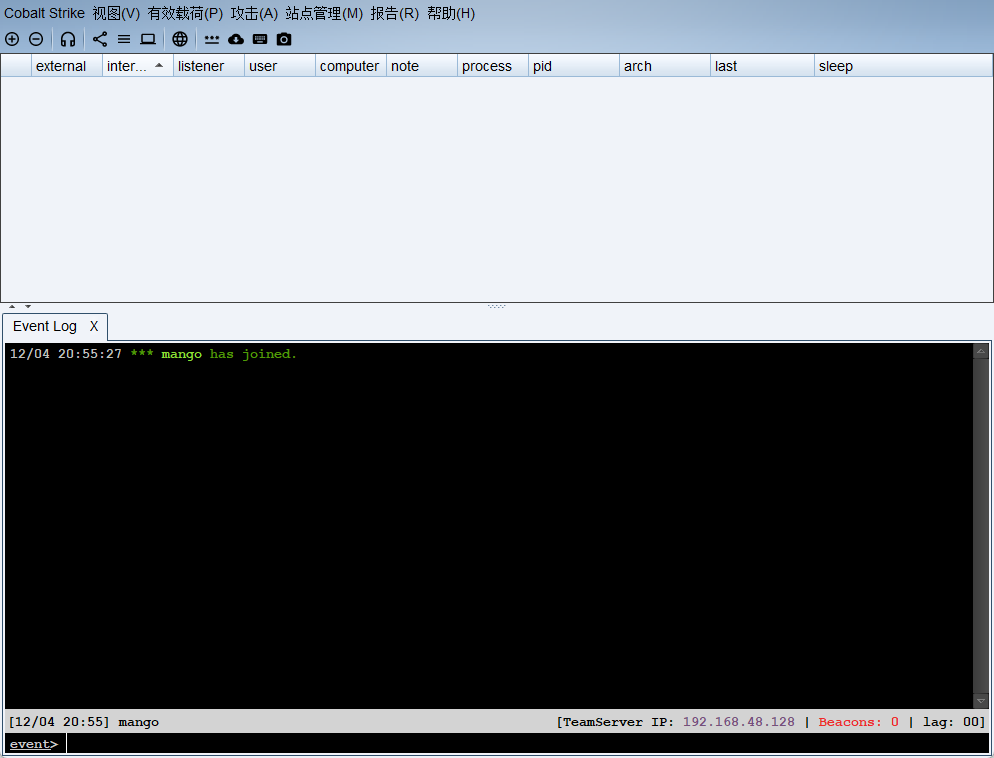Sort sessions by computer column header

tap(351, 66)
